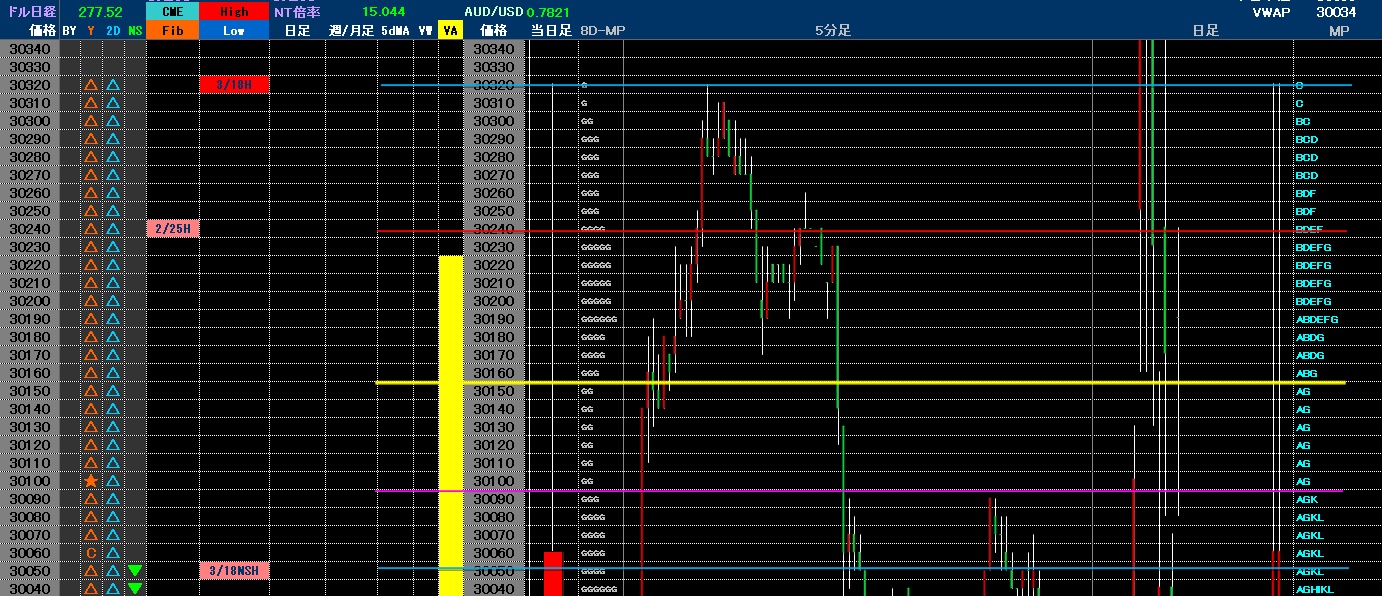Click the pink 3/18NSH level label
1382x596 pixels.
click(234, 571)
